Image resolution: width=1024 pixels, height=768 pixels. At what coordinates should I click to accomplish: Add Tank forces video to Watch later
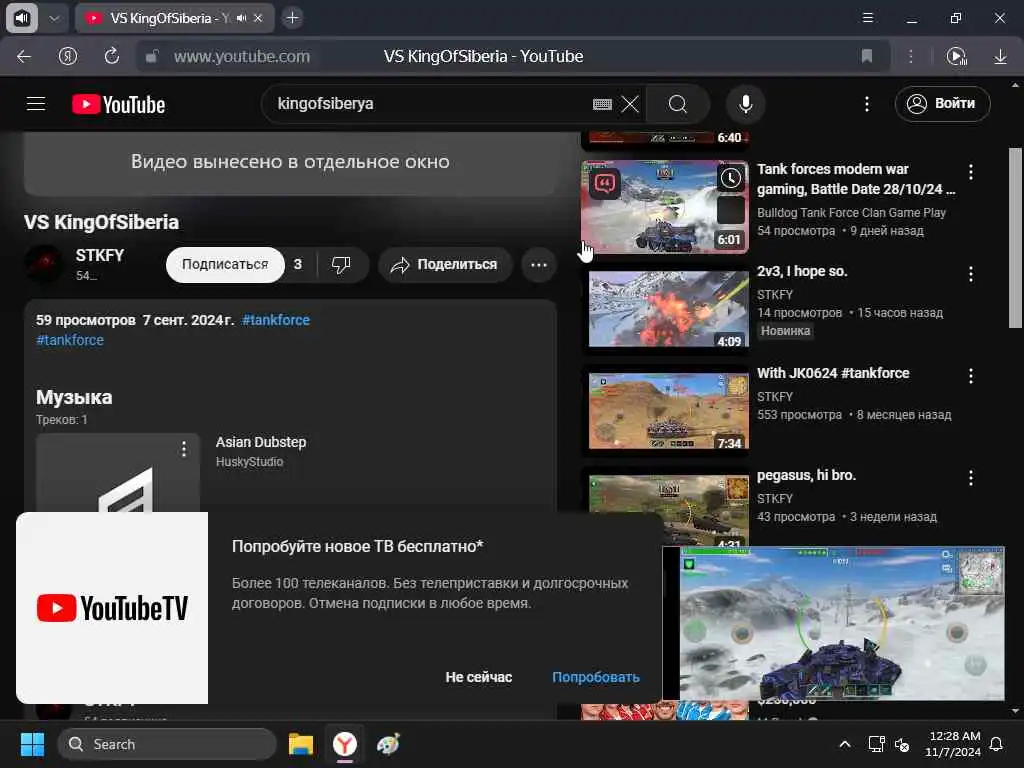click(x=731, y=178)
